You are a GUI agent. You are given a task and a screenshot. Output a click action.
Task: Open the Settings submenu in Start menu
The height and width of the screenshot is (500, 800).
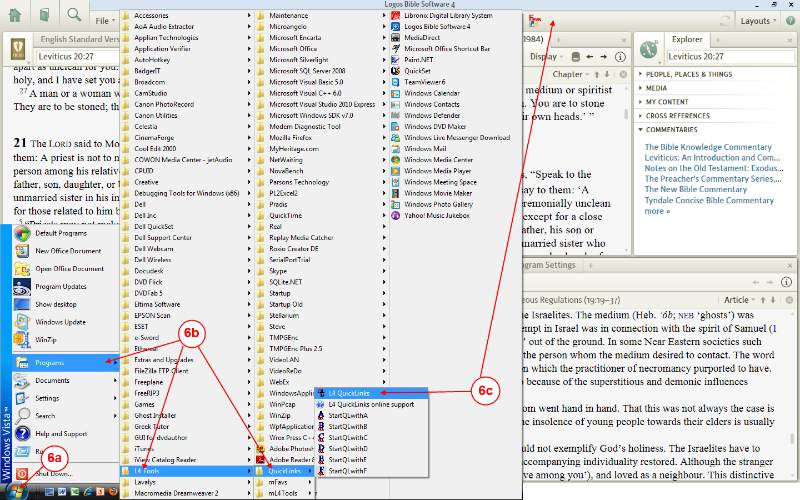point(65,398)
